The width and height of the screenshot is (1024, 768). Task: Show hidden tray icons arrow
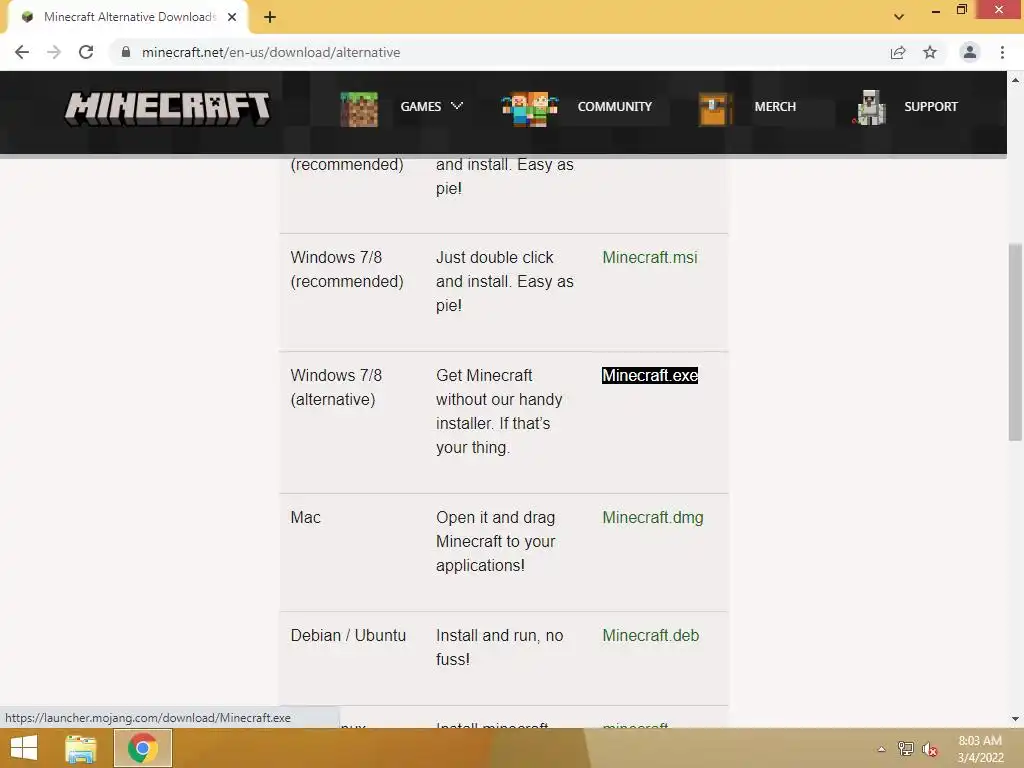[882, 749]
